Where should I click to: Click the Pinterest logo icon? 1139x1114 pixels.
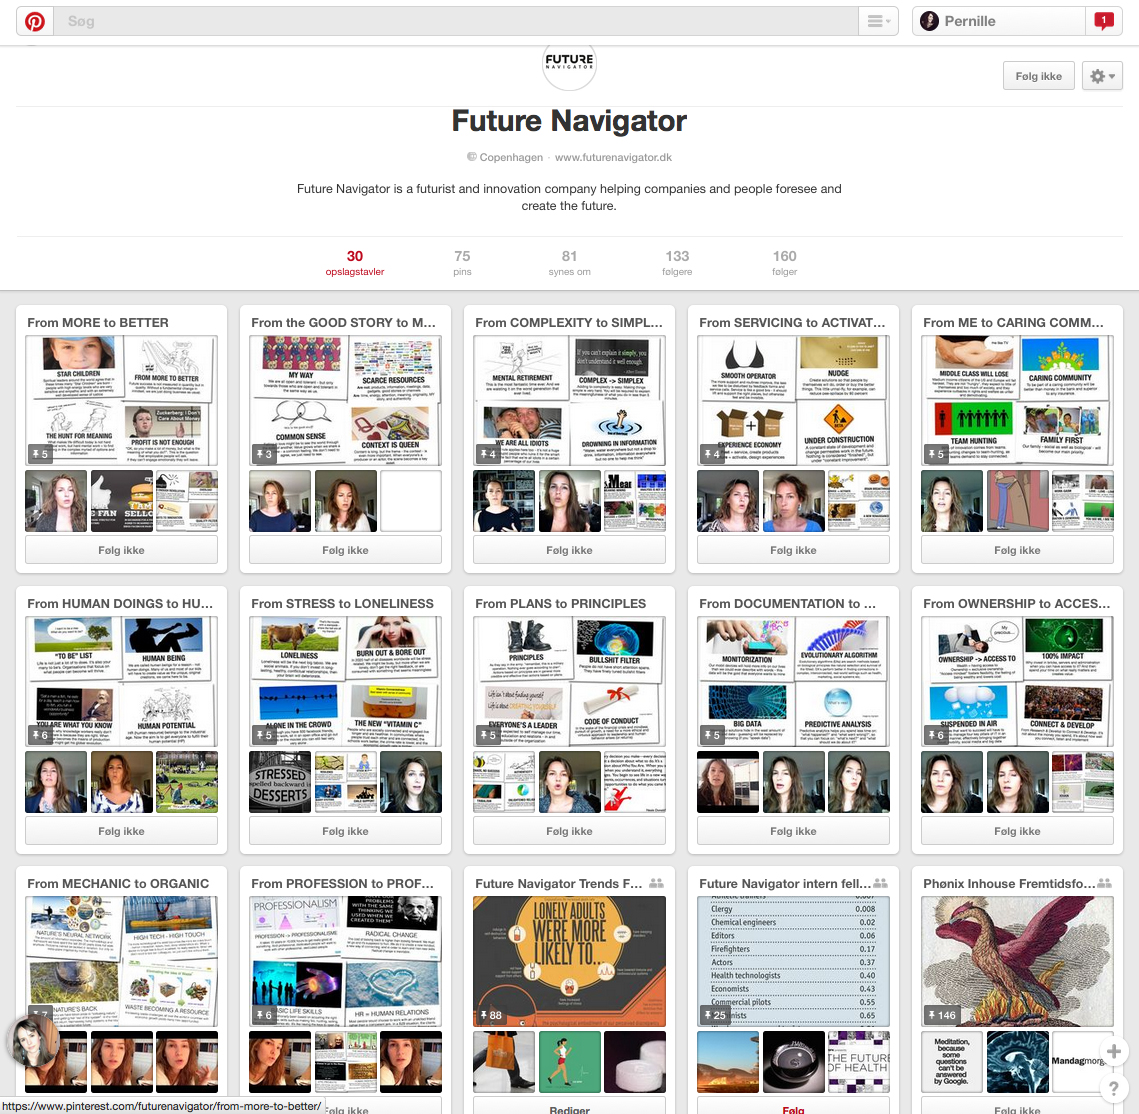(x=34, y=21)
